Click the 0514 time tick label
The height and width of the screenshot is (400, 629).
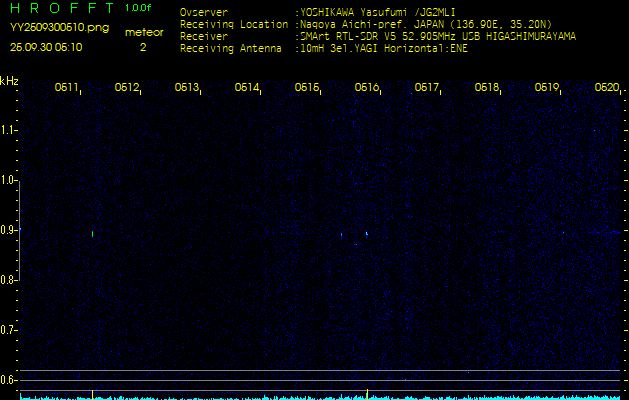(x=246, y=87)
